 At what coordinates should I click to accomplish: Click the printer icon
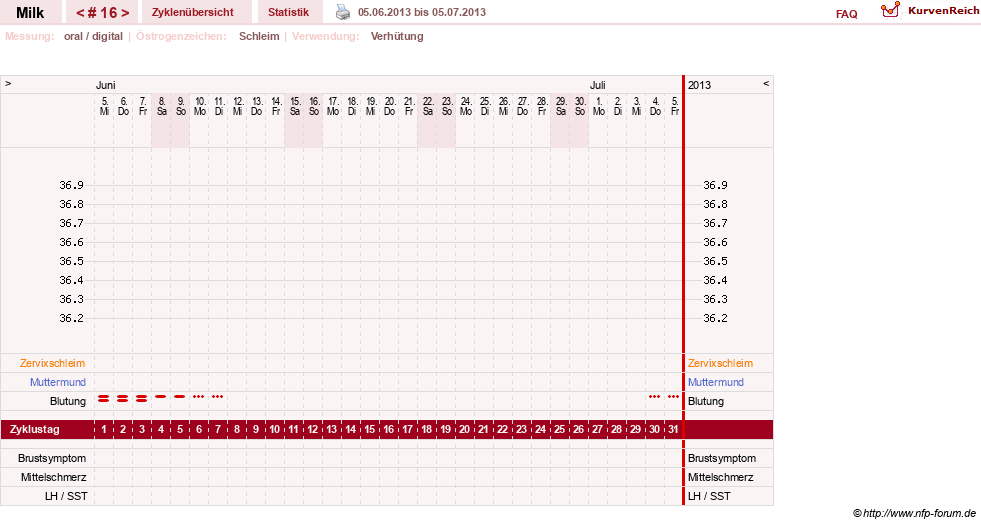point(343,12)
